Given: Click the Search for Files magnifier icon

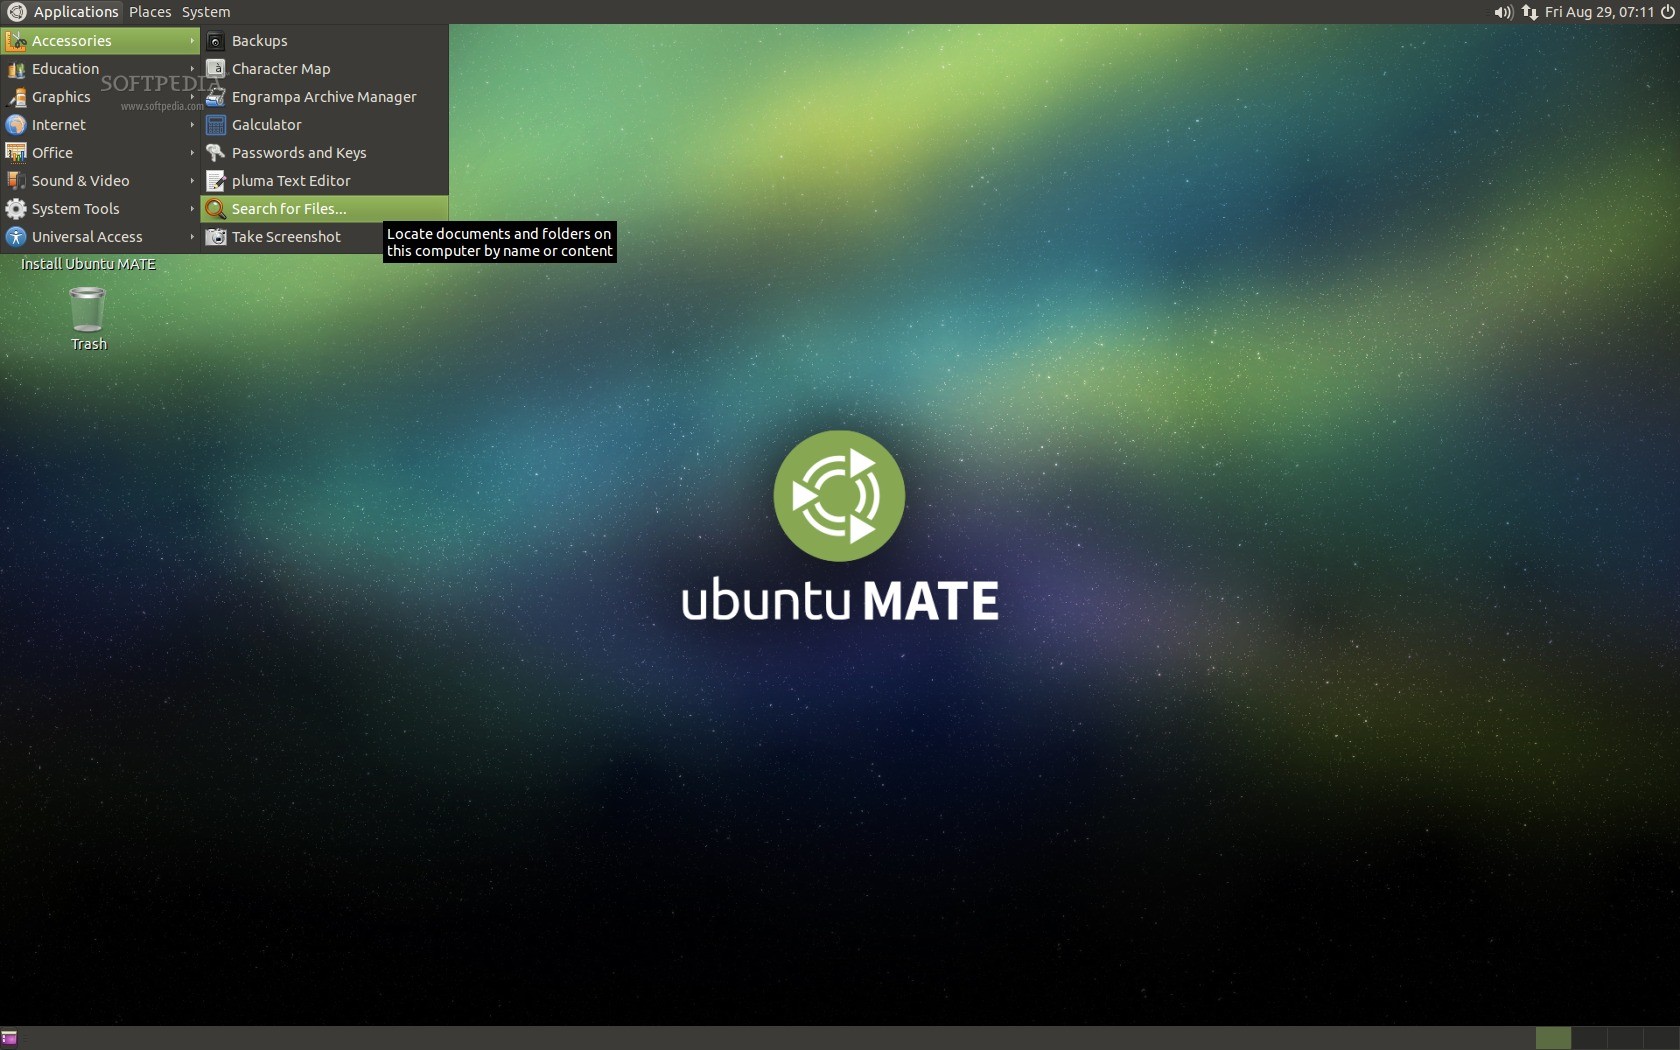Looking at the screenshot, I should click(216, 209).
